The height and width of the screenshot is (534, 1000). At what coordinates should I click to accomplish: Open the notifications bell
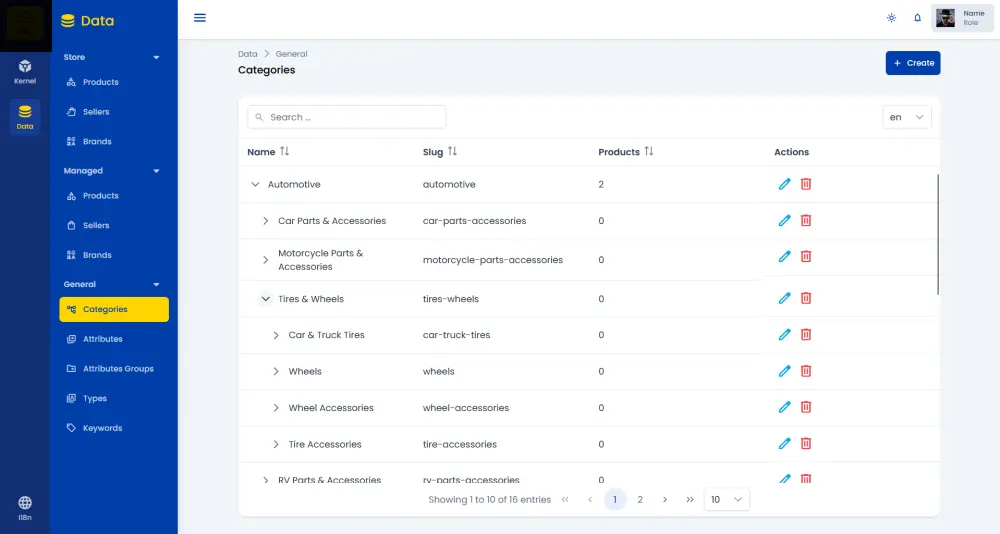918,18
